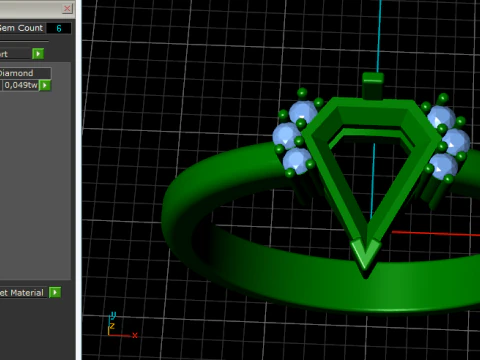Select the Diamond gem type field

(x=25, y=73)
